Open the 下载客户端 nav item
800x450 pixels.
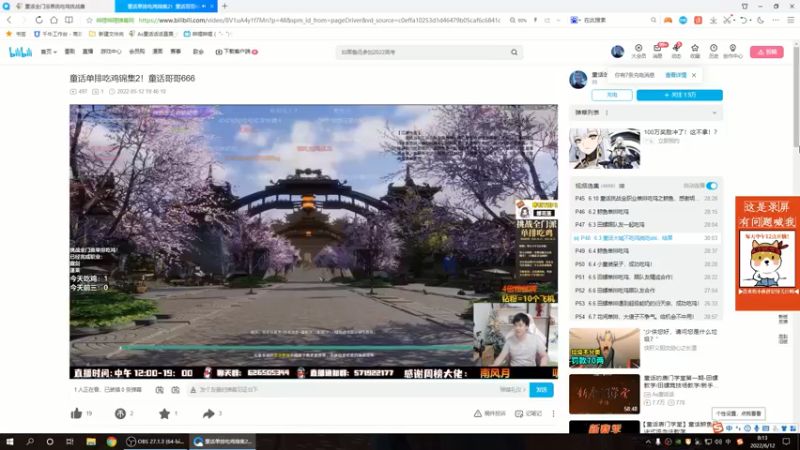236,52
